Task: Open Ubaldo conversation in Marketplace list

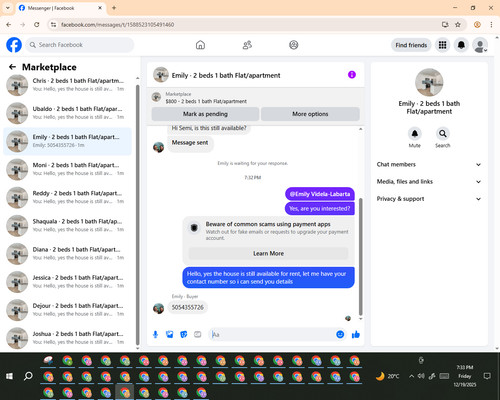Action: [x=68, y=113]
